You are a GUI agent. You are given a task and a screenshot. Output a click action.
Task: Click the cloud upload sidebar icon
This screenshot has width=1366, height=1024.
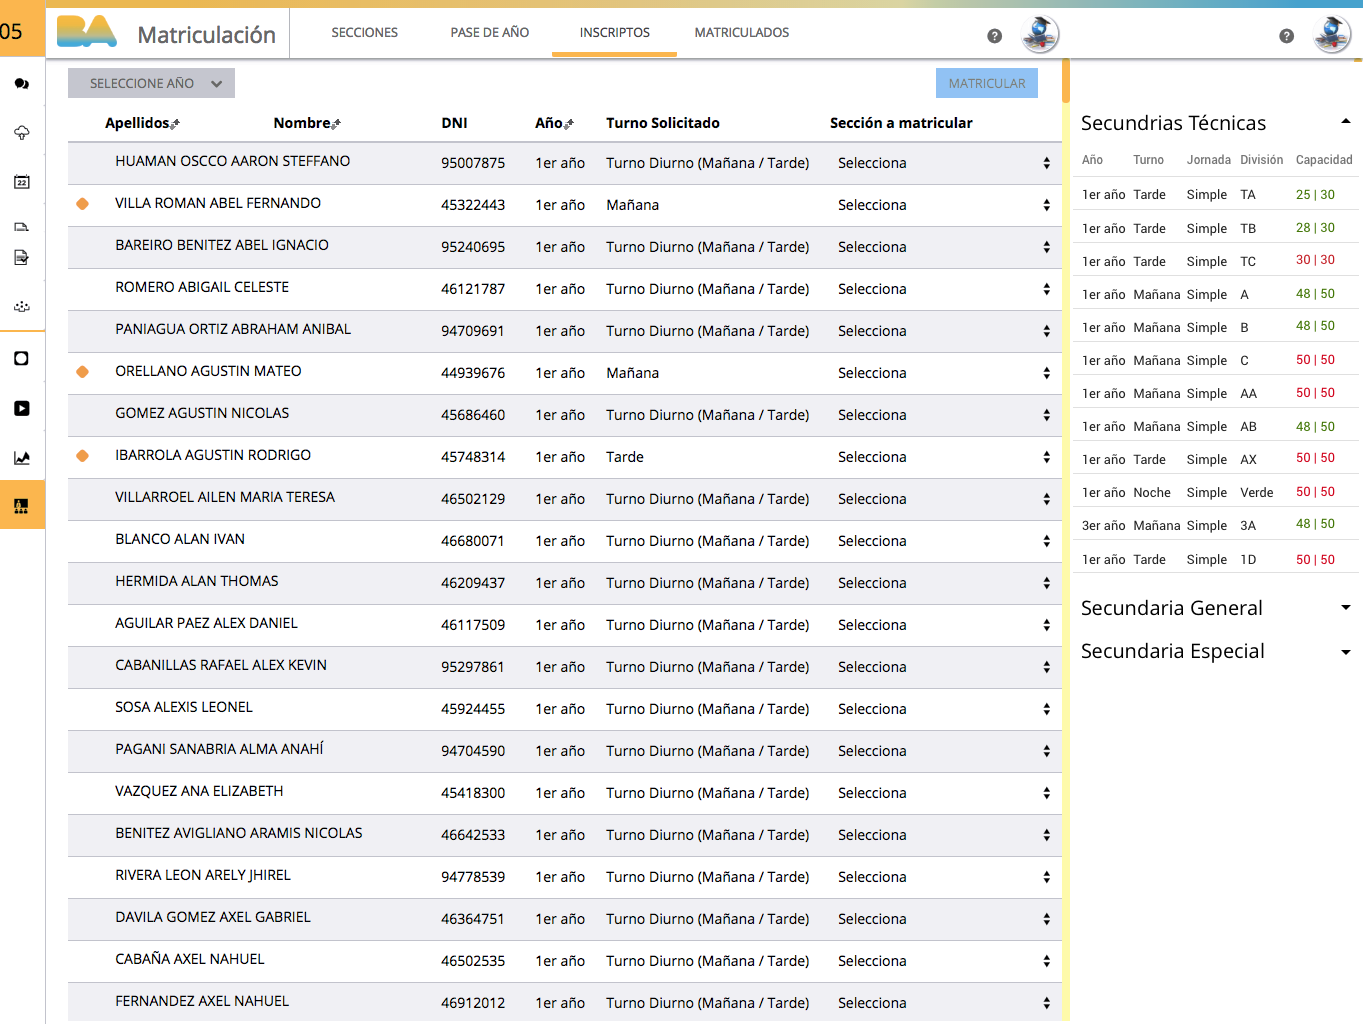(21, 133)
